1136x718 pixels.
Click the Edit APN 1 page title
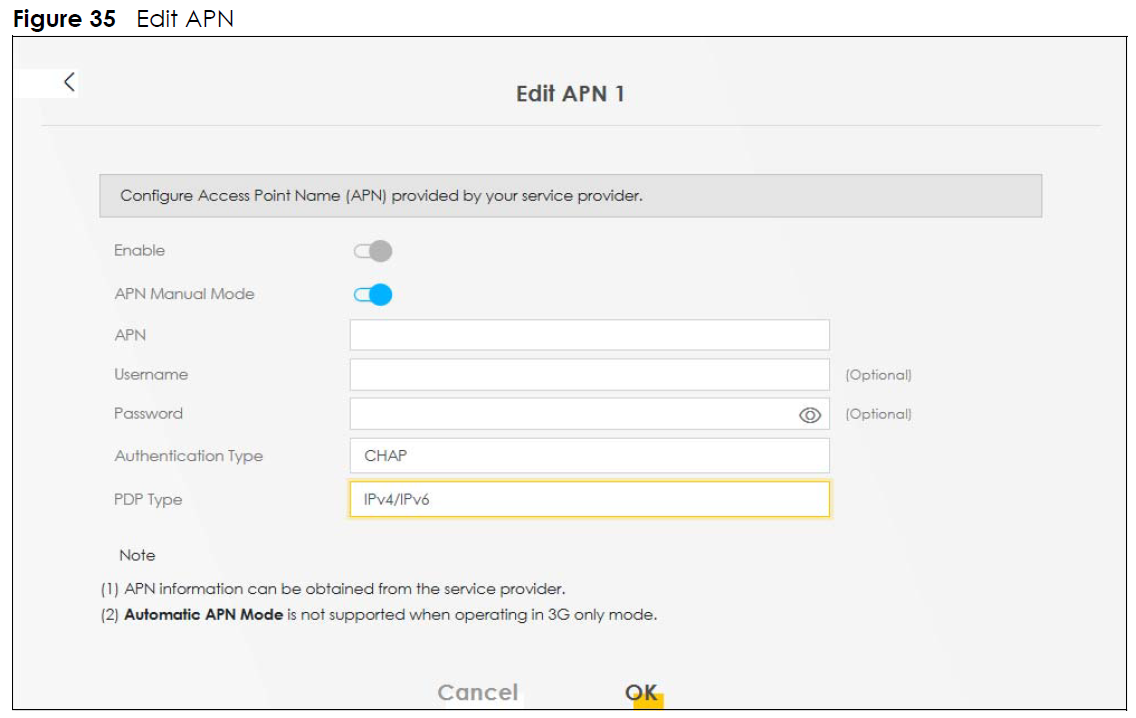coord(570,94)
